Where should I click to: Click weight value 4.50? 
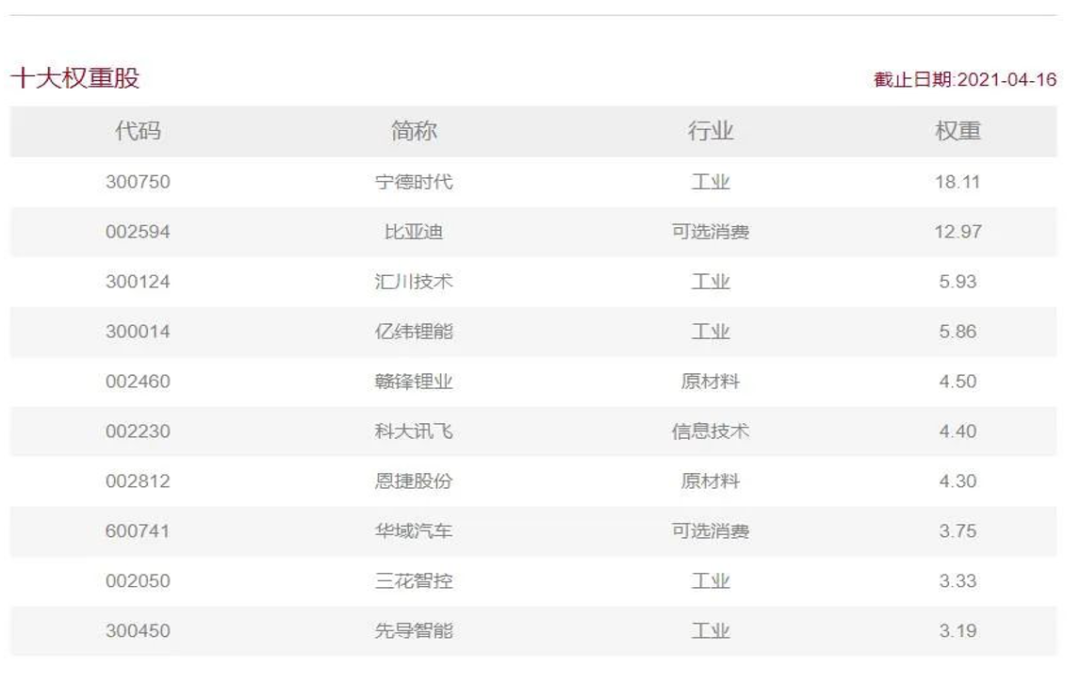(958, 382)
